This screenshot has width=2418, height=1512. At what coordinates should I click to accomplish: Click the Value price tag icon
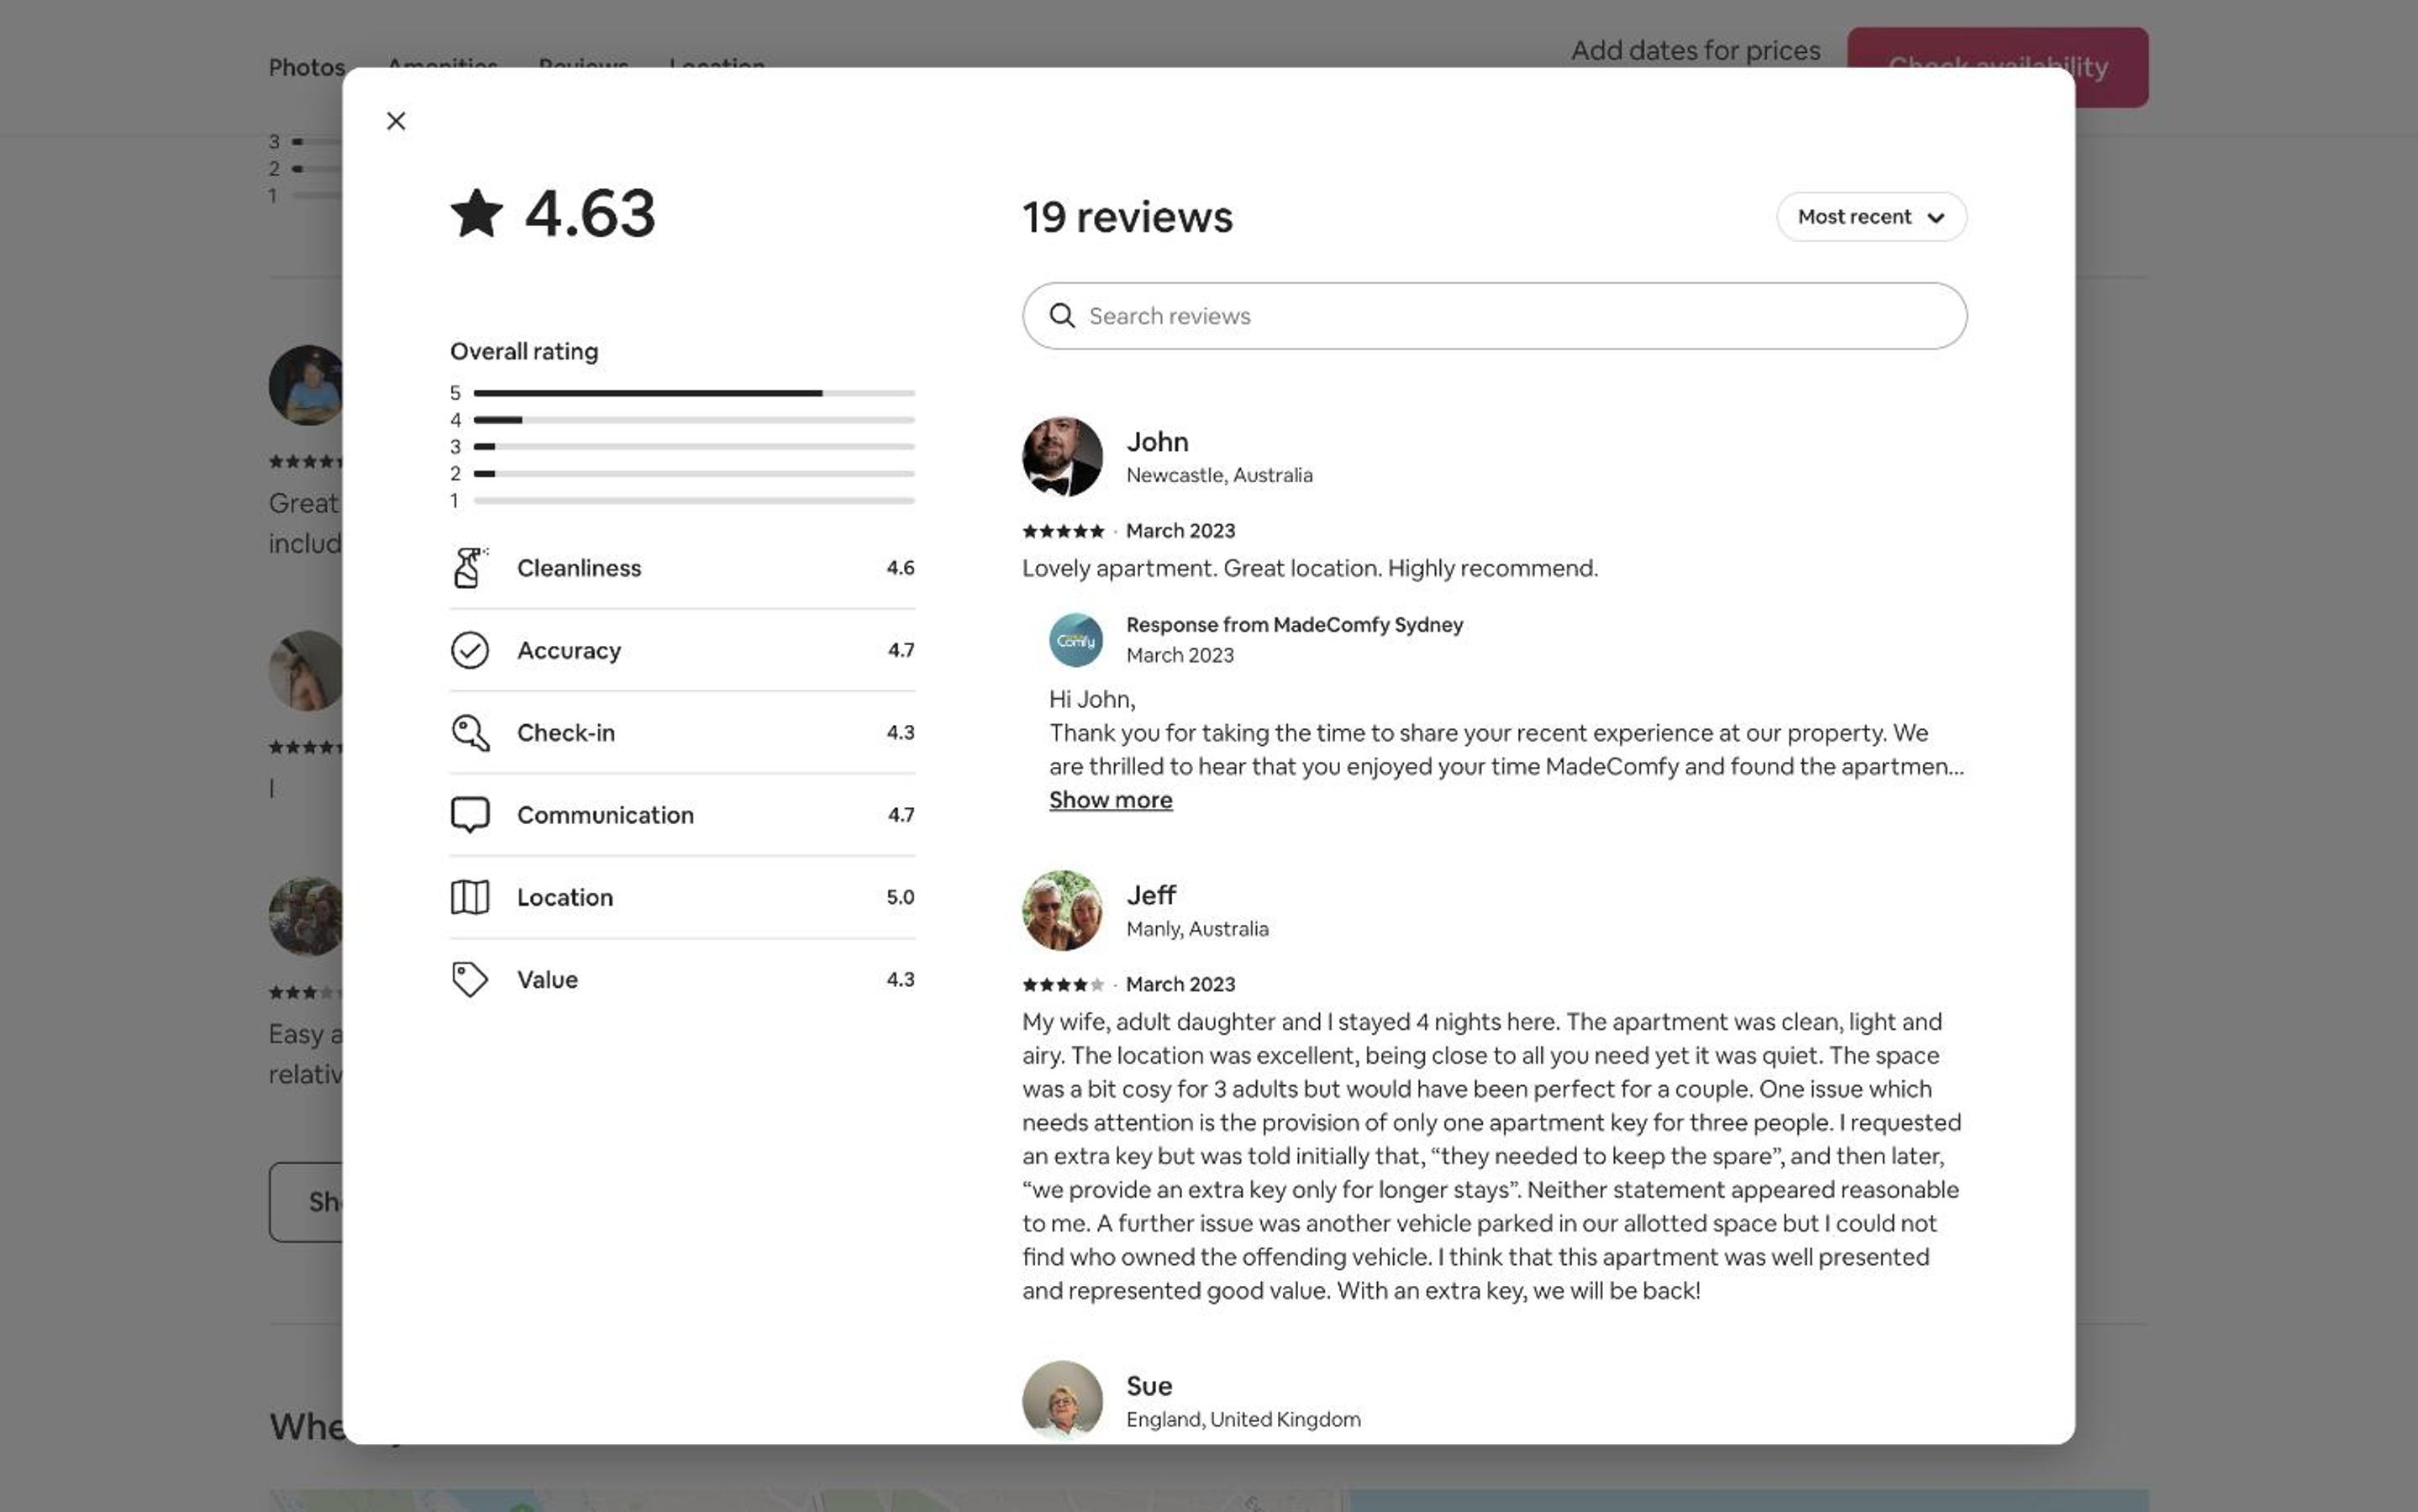pyautogui.click(x=470, y=980)
